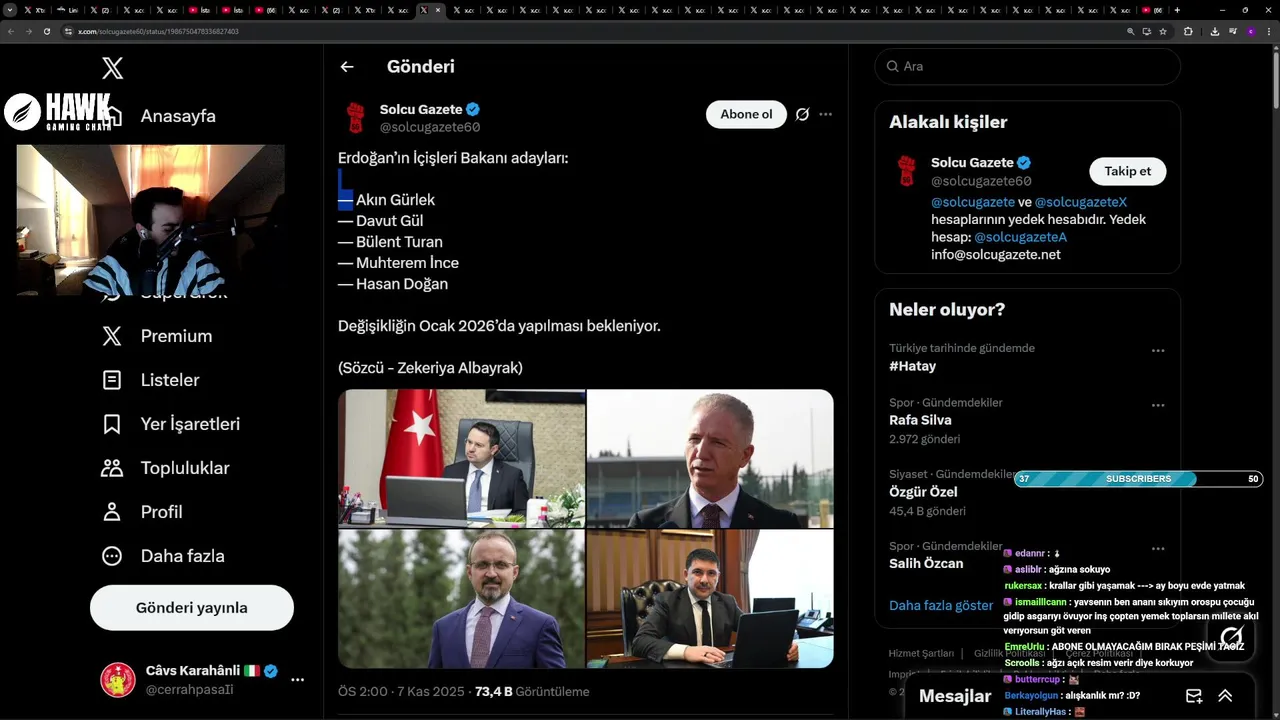The image size is (1280, 720).
Task: Open Grok actions icon on the post
Action: [x=802, y=114]
